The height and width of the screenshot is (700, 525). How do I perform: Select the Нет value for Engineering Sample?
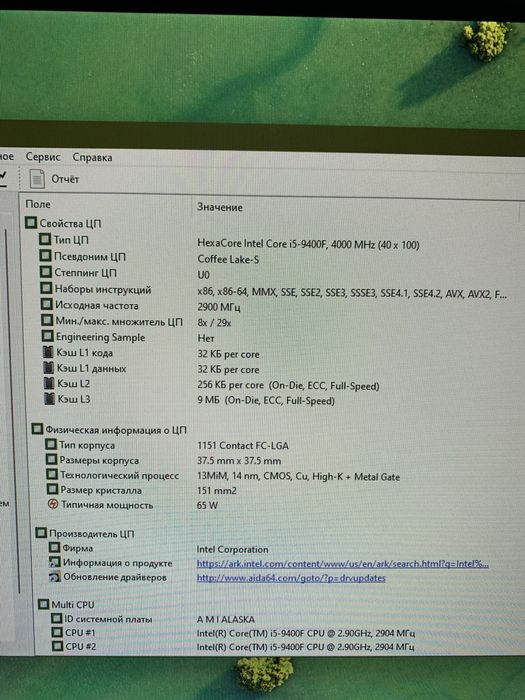coord(206,338)
